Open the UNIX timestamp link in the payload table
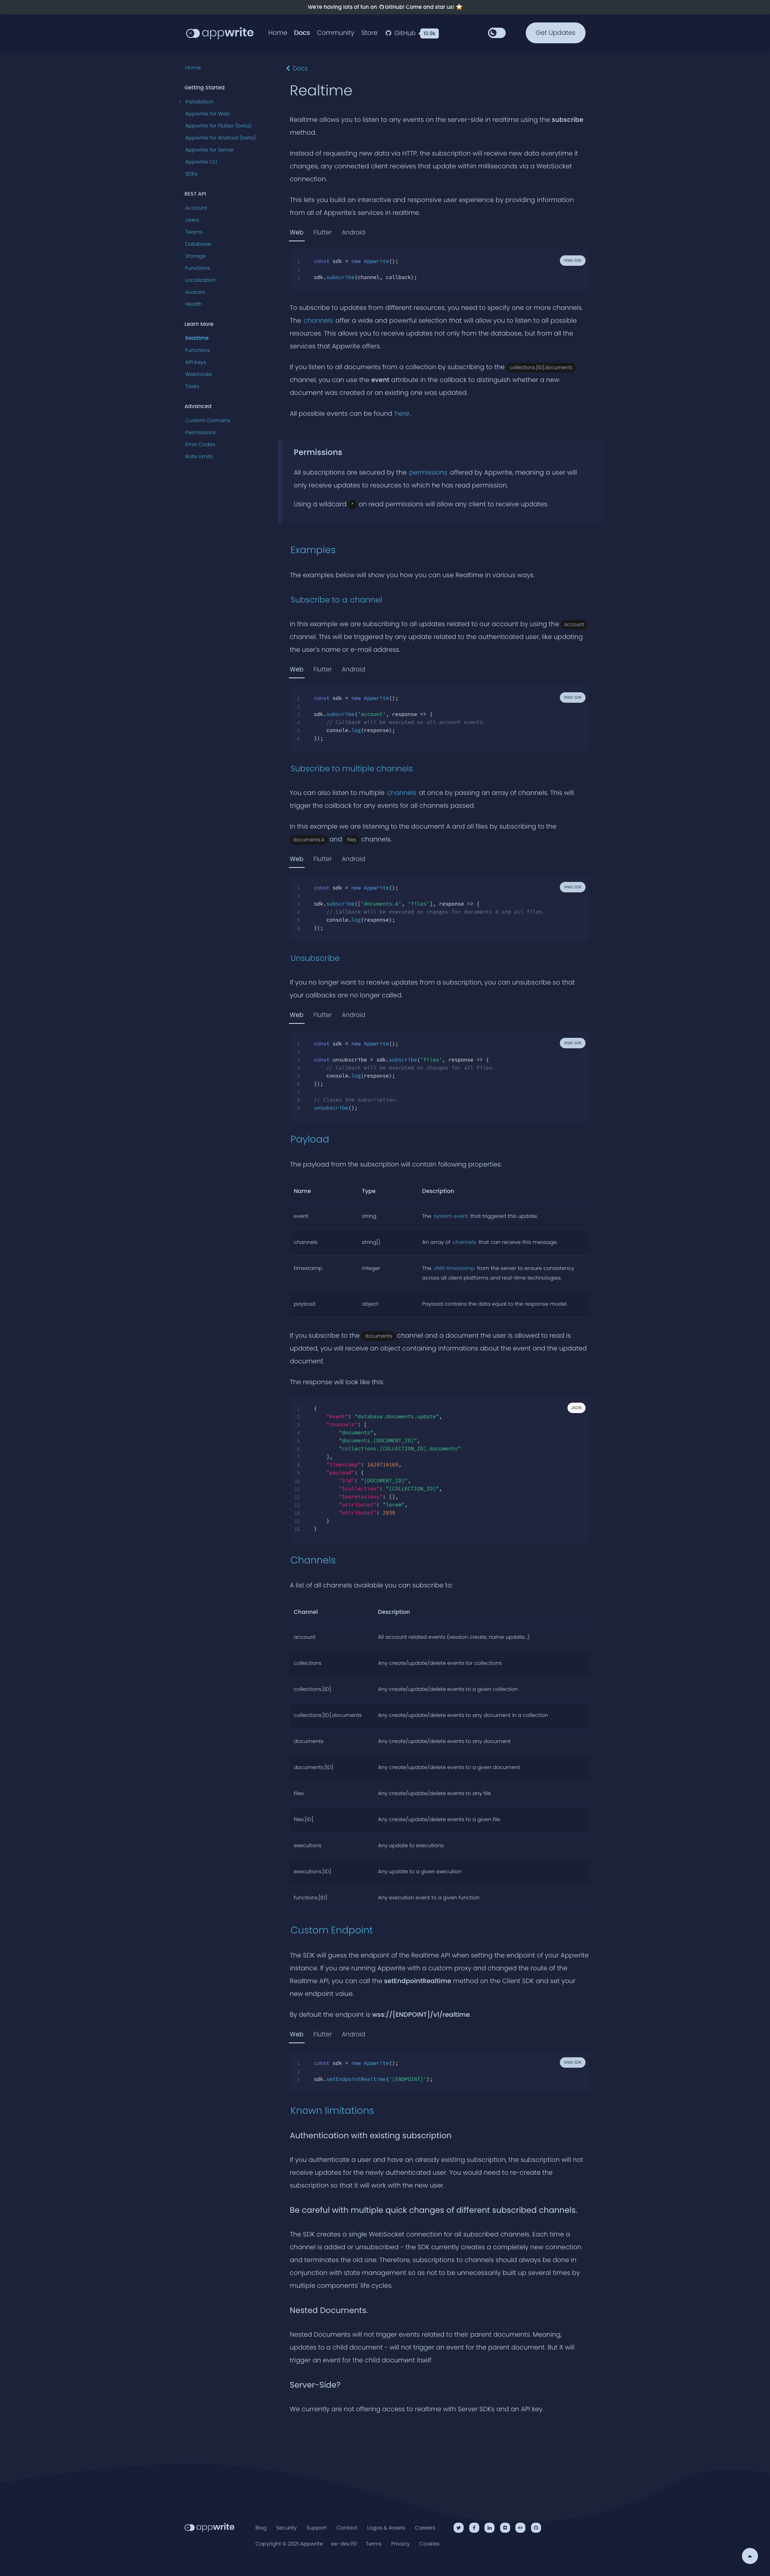This screenshot has width=770, height=2576. pos(454,1267)
